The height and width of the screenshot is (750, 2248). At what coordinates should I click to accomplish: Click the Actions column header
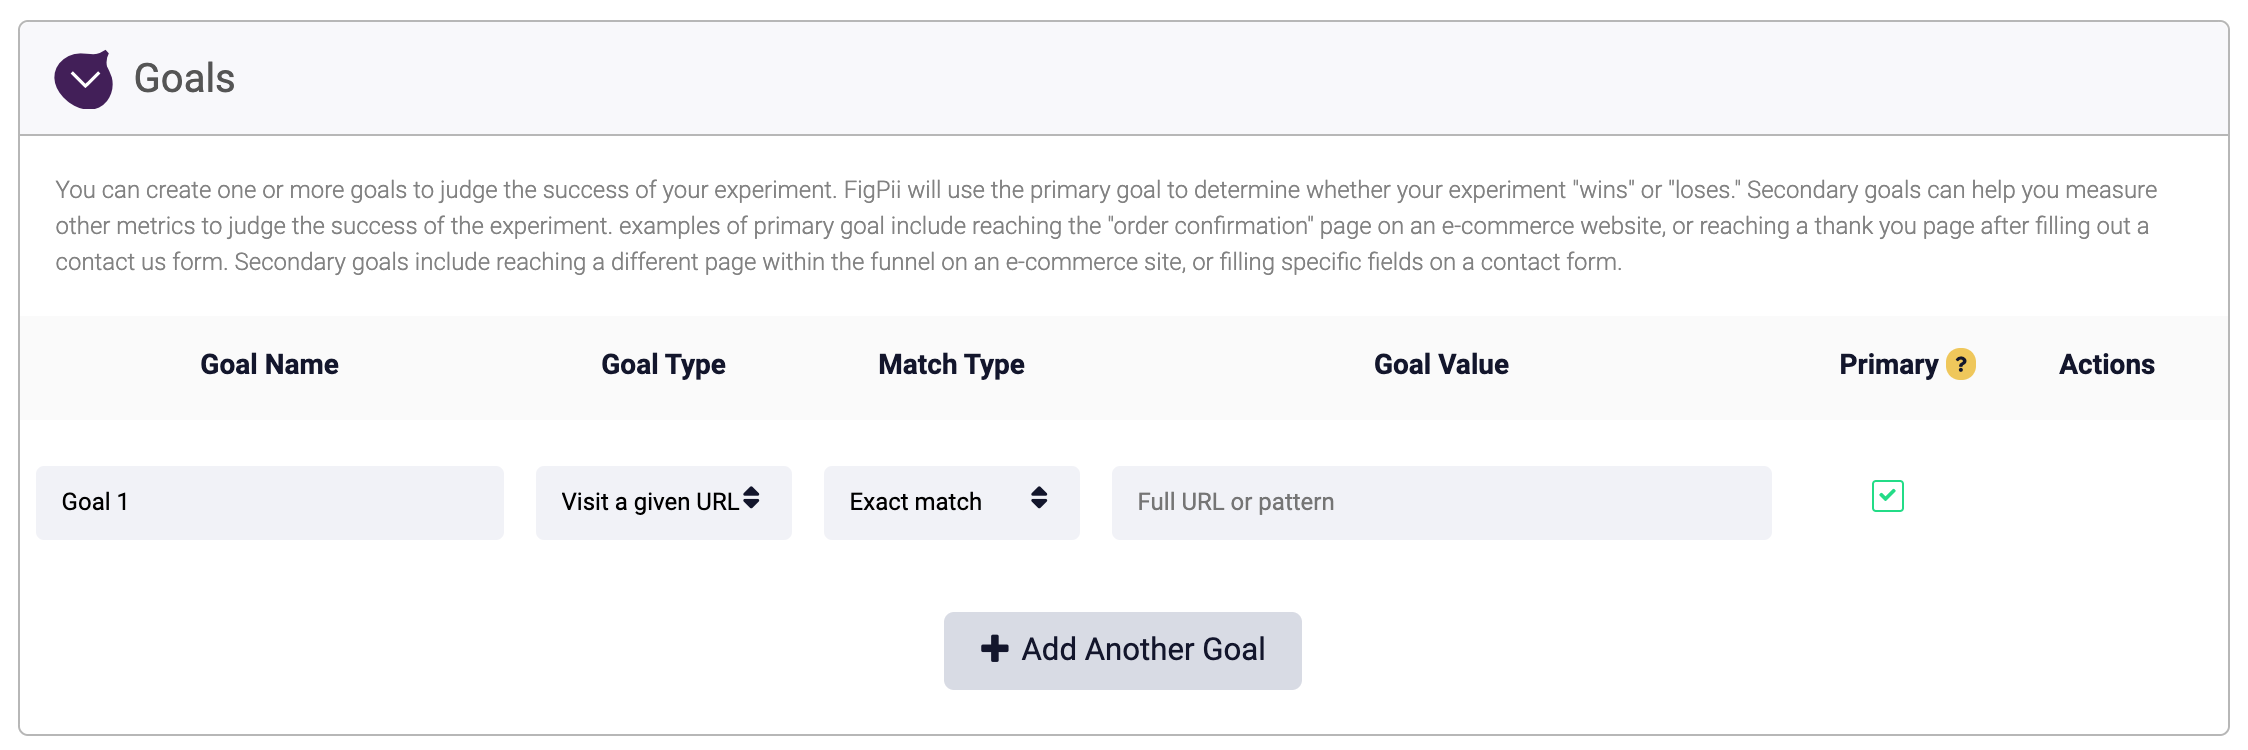(x=2106, y=364)
